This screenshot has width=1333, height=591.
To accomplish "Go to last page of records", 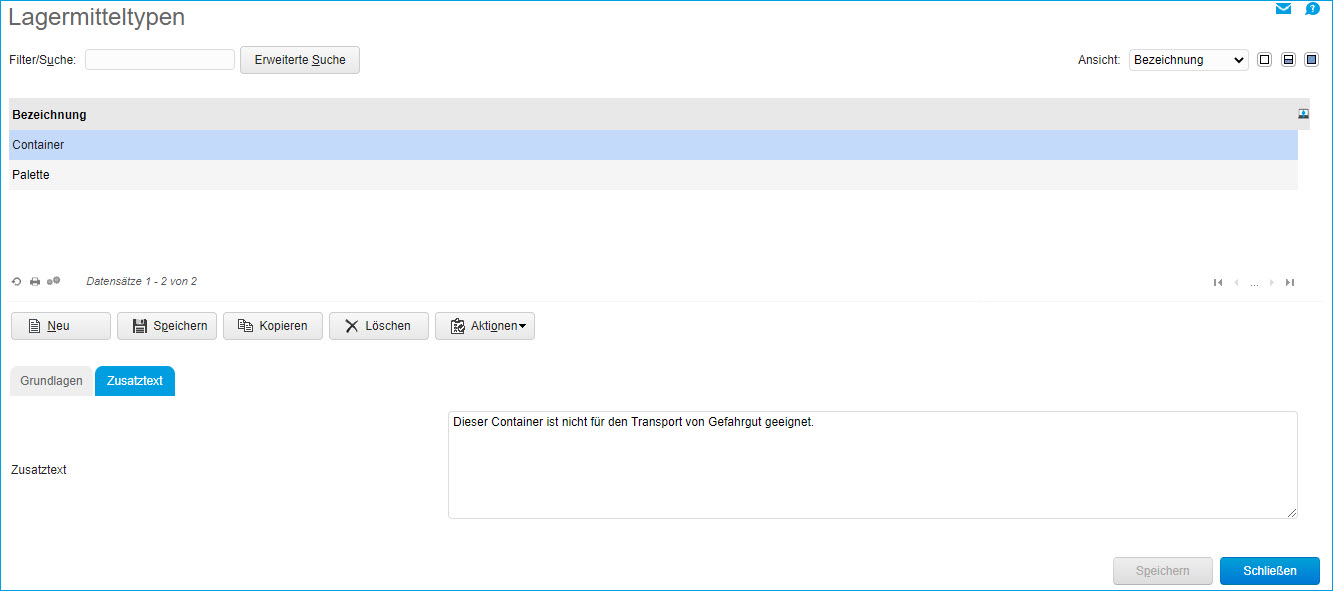I will (x=1290, y=283).
